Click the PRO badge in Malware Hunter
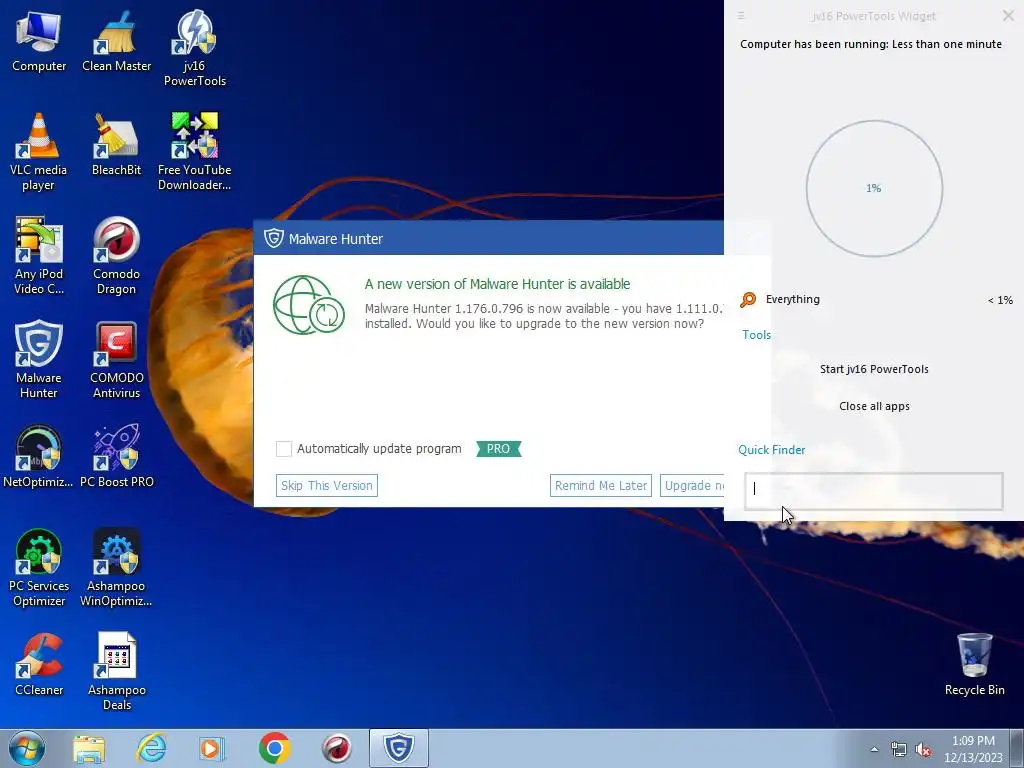This screenshot has width=1024, height=768. pos(499,449)
